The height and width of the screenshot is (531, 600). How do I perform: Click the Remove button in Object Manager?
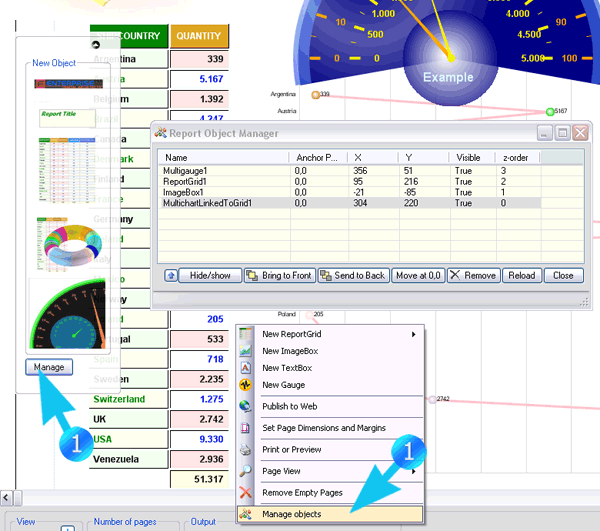pyautogui.click(x=473, y=275)
